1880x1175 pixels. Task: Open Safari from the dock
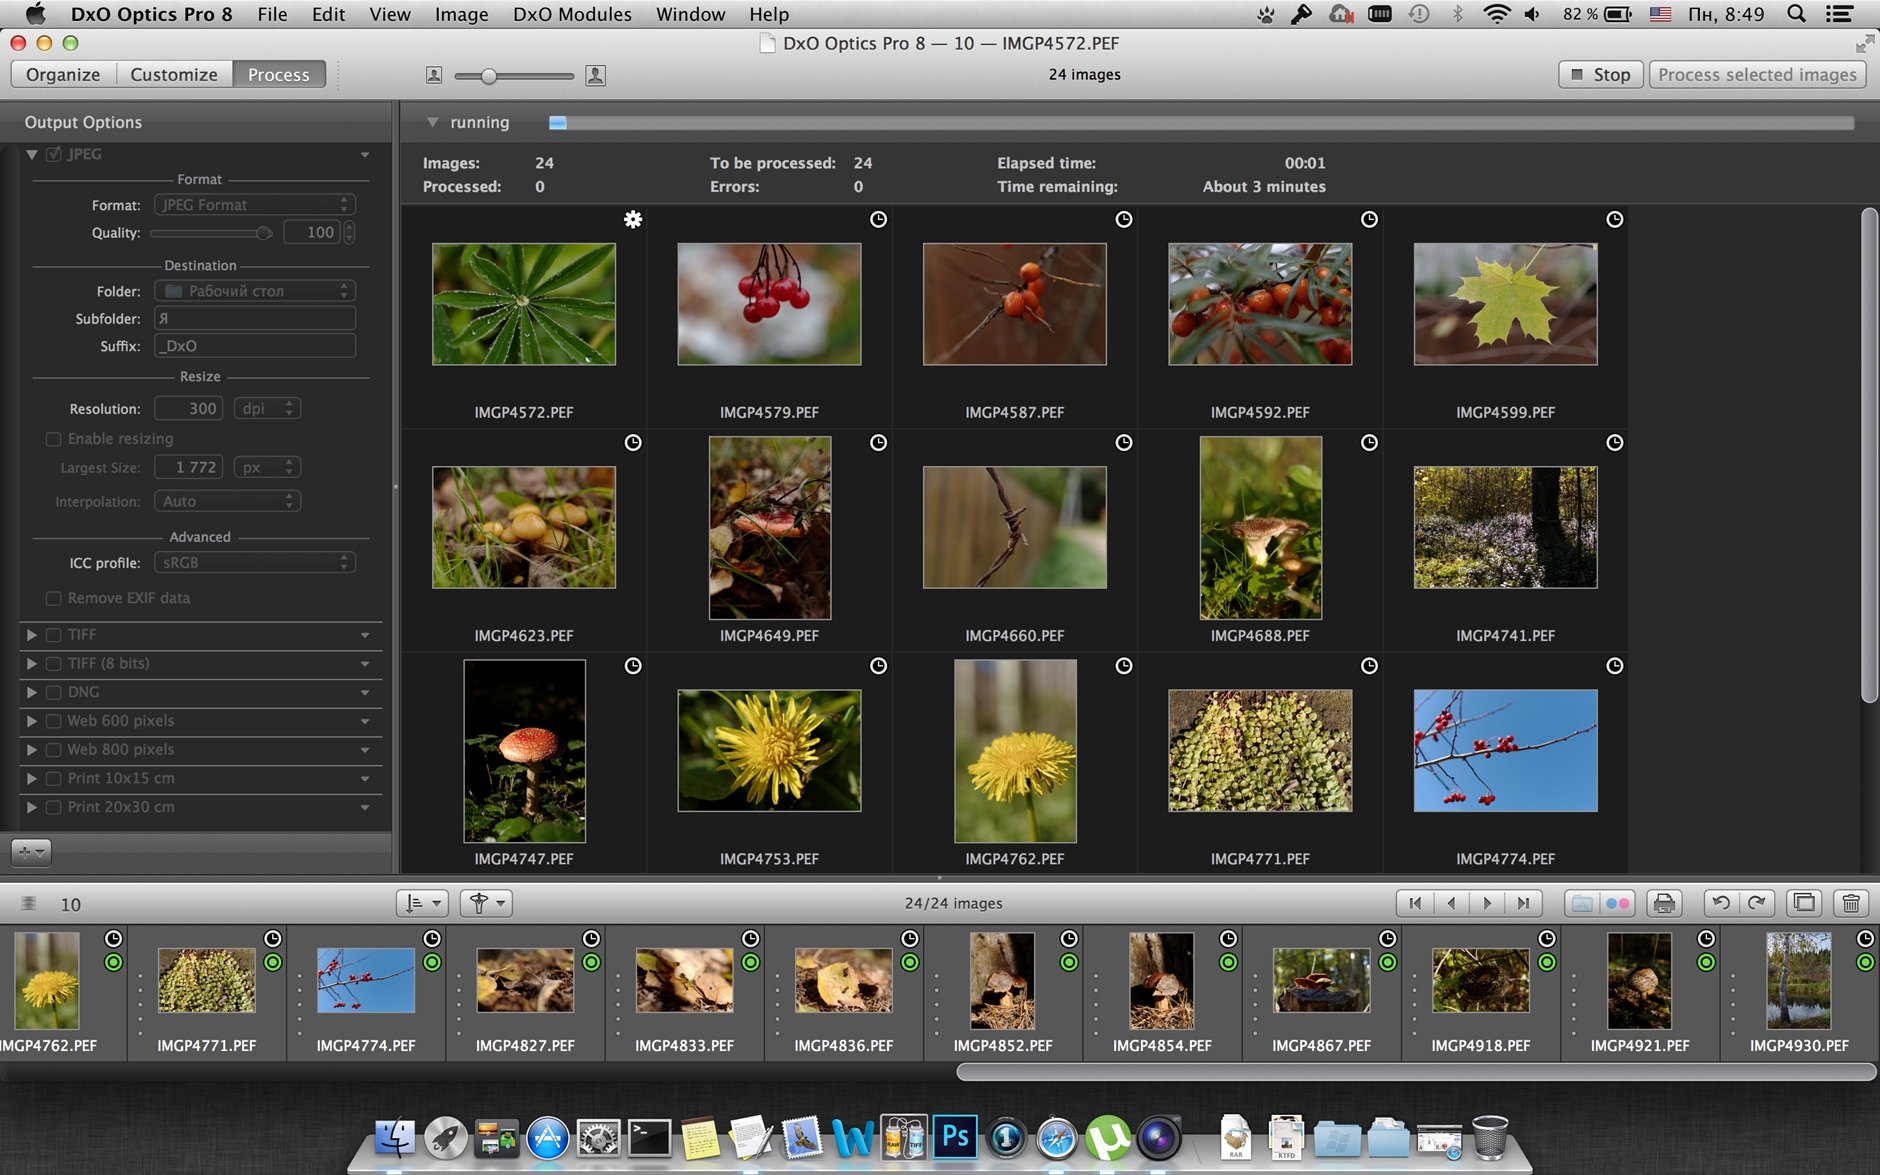(1057, 1138)
